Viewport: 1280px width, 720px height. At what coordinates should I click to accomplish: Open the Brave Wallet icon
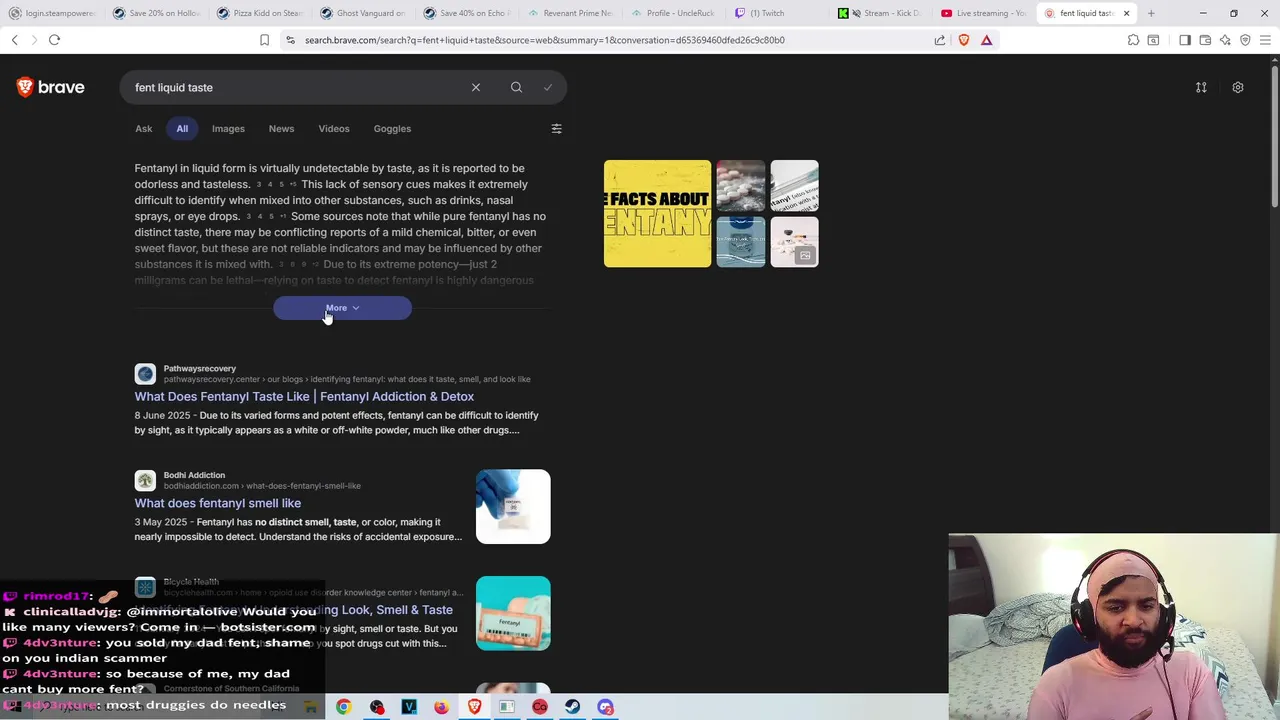[1205, 40]
